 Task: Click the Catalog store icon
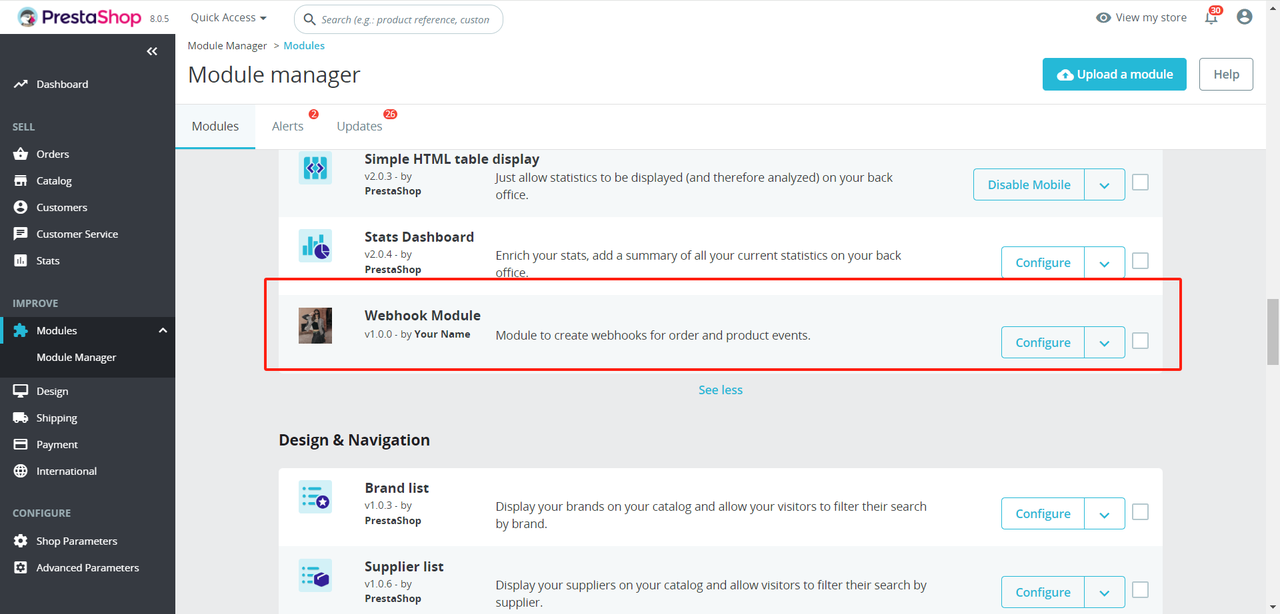click(x=20, y=181)
